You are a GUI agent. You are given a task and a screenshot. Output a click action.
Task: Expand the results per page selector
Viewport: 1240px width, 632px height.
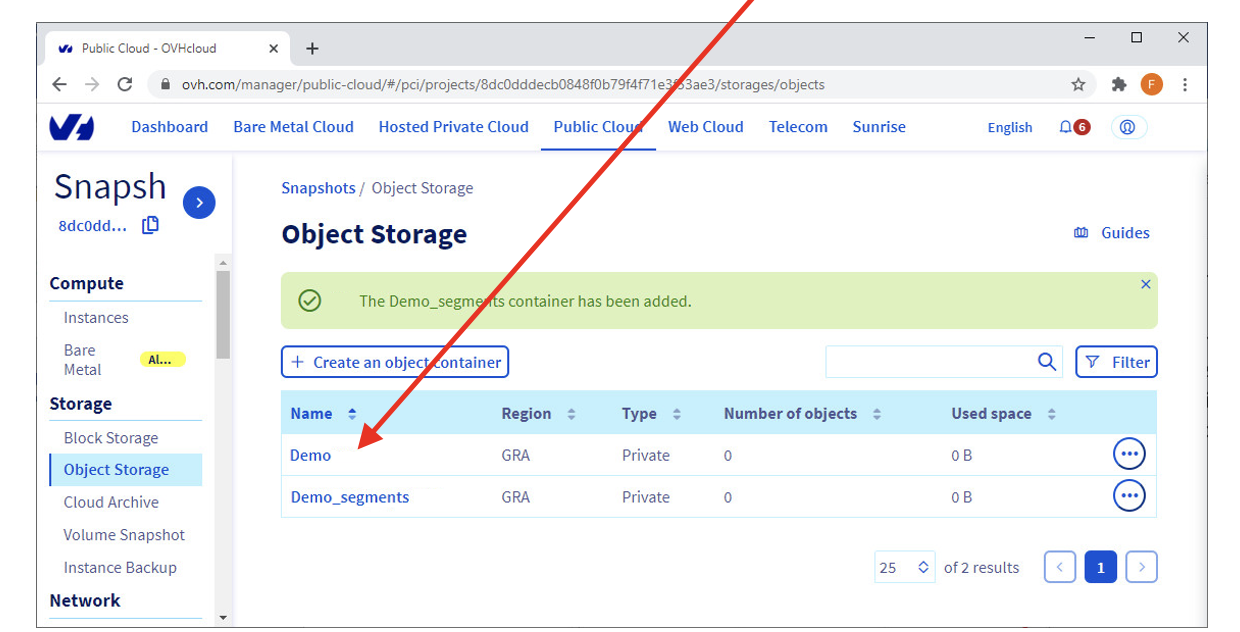click(x=905, y=567)
